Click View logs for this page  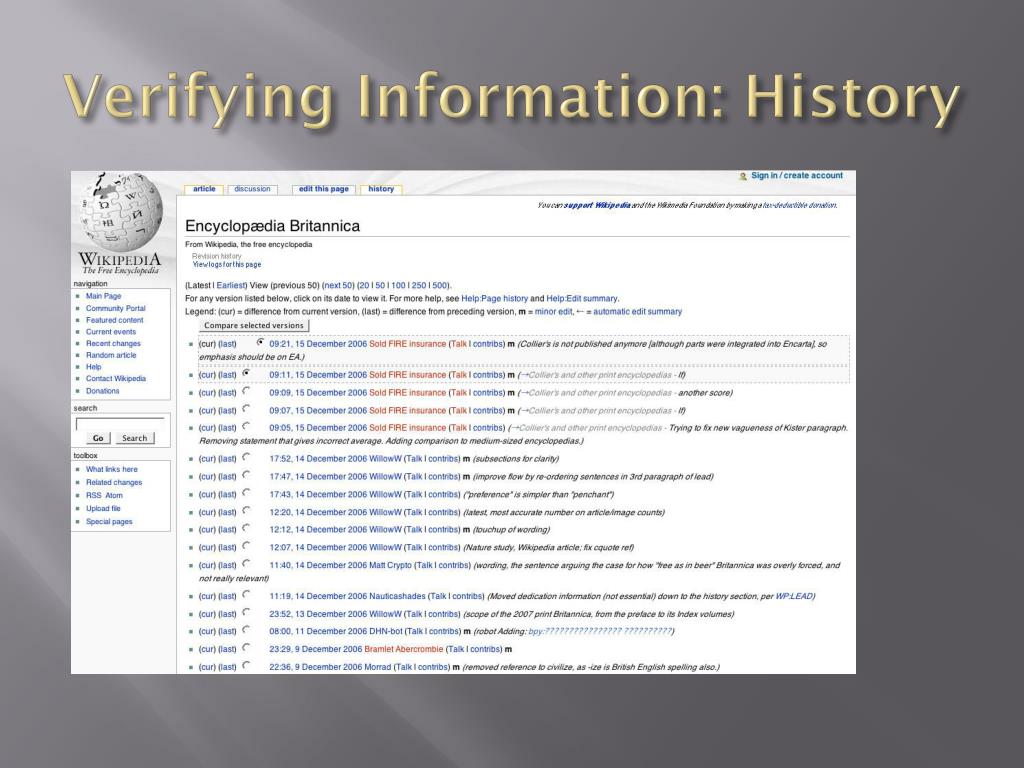tap(227, 264)
